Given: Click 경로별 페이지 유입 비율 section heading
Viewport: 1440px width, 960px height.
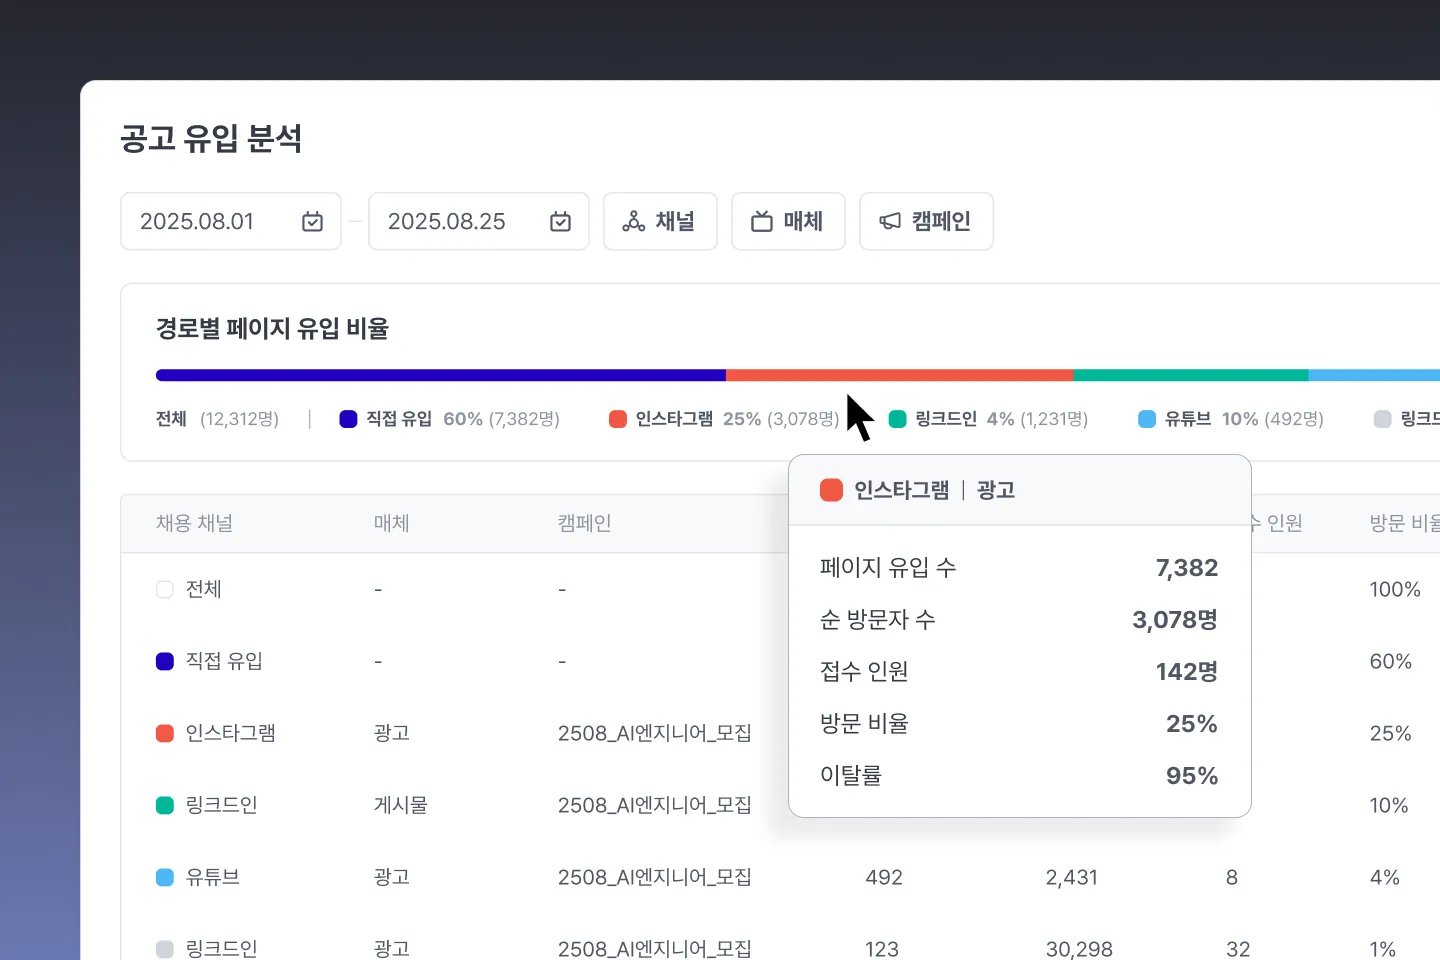Looking at the screenshot, I should [x=272, y=328].
